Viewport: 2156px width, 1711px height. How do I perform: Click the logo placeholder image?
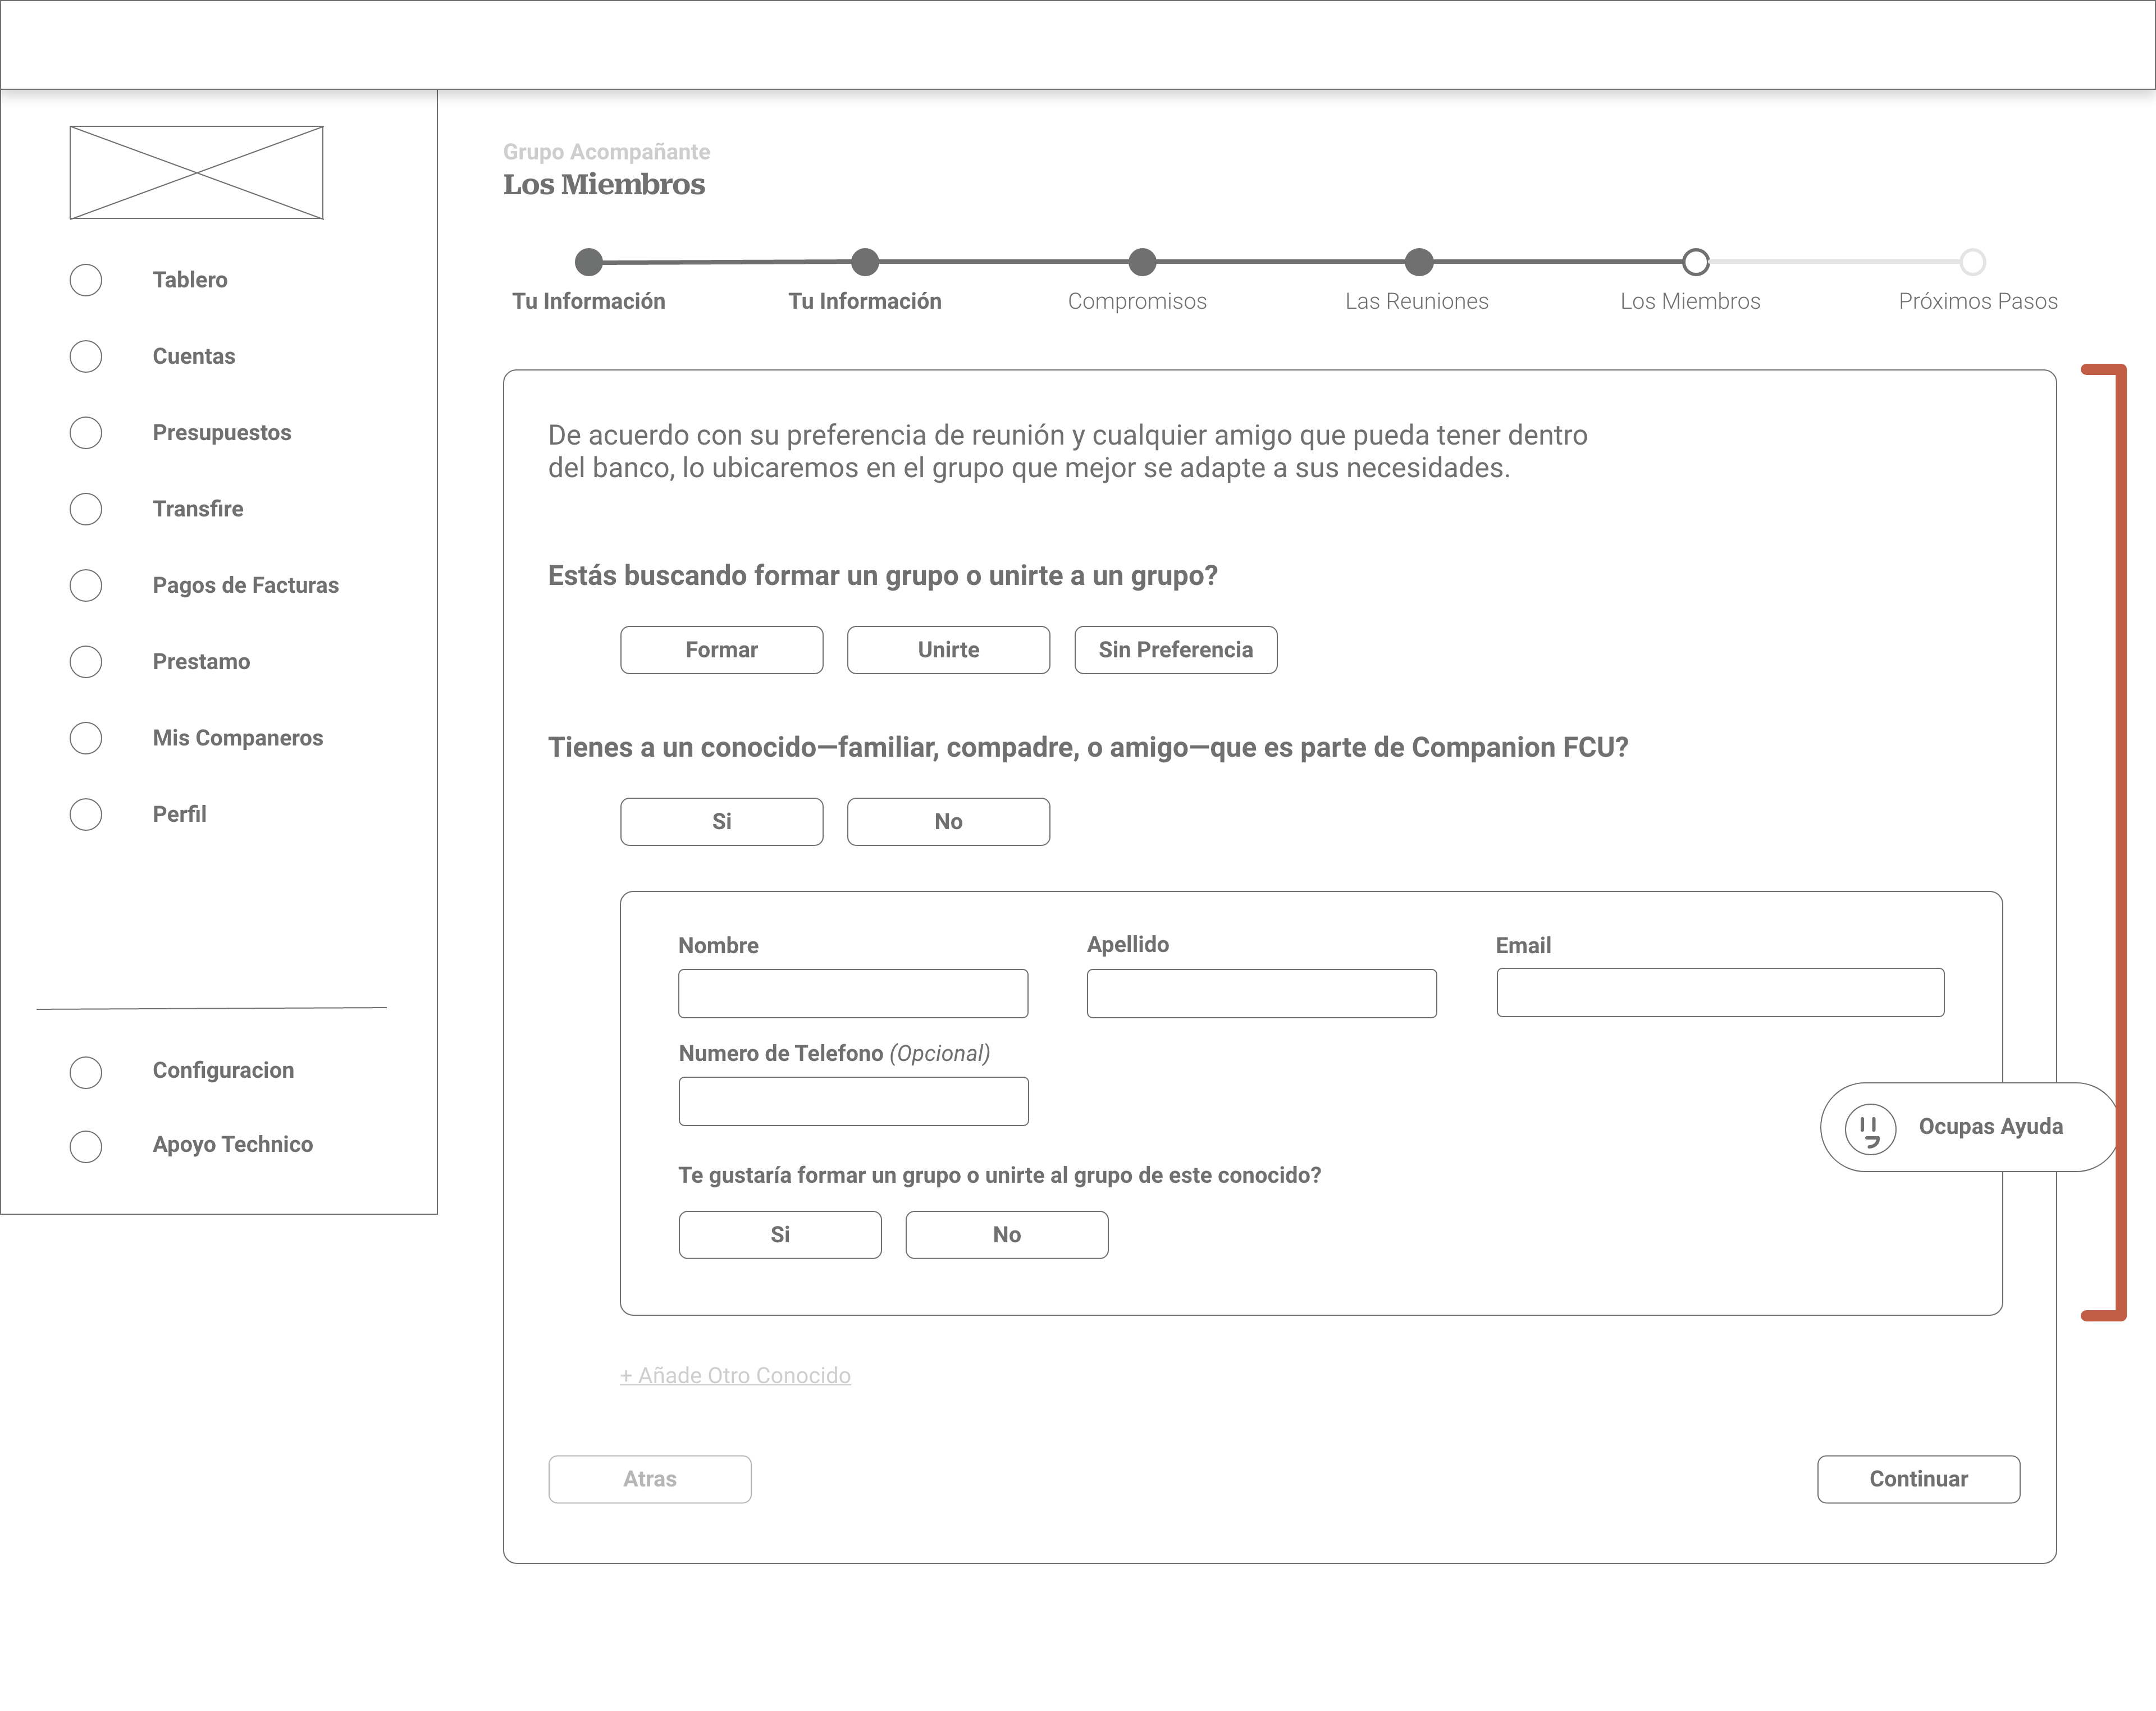click(196, 173)
